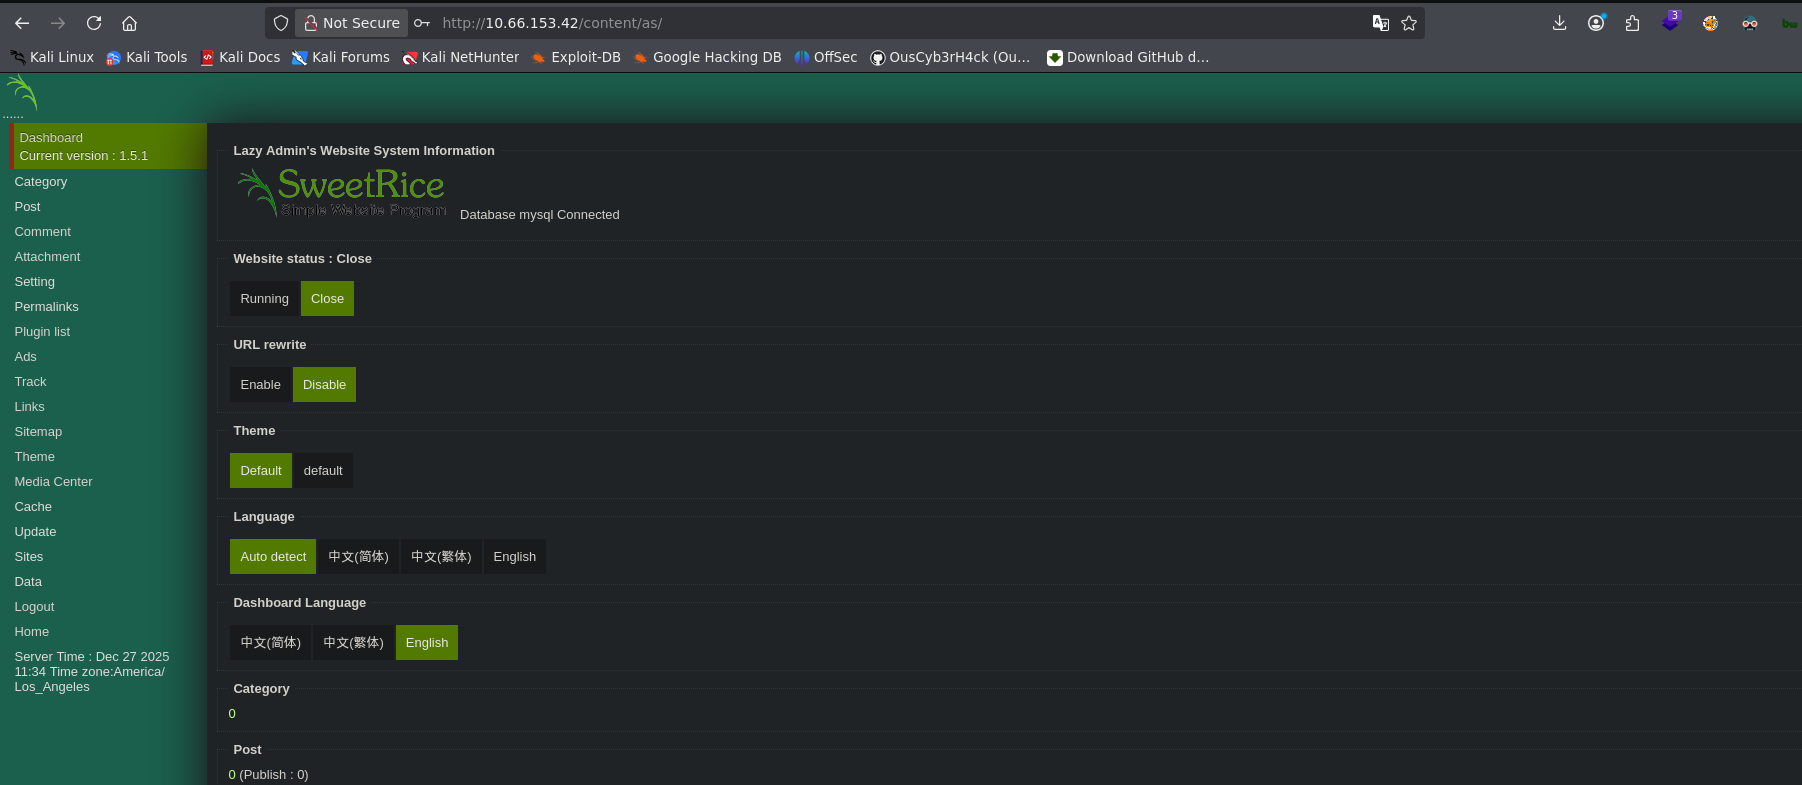
Task: Click the translate page icon
Action: [x=1381, y=23]
